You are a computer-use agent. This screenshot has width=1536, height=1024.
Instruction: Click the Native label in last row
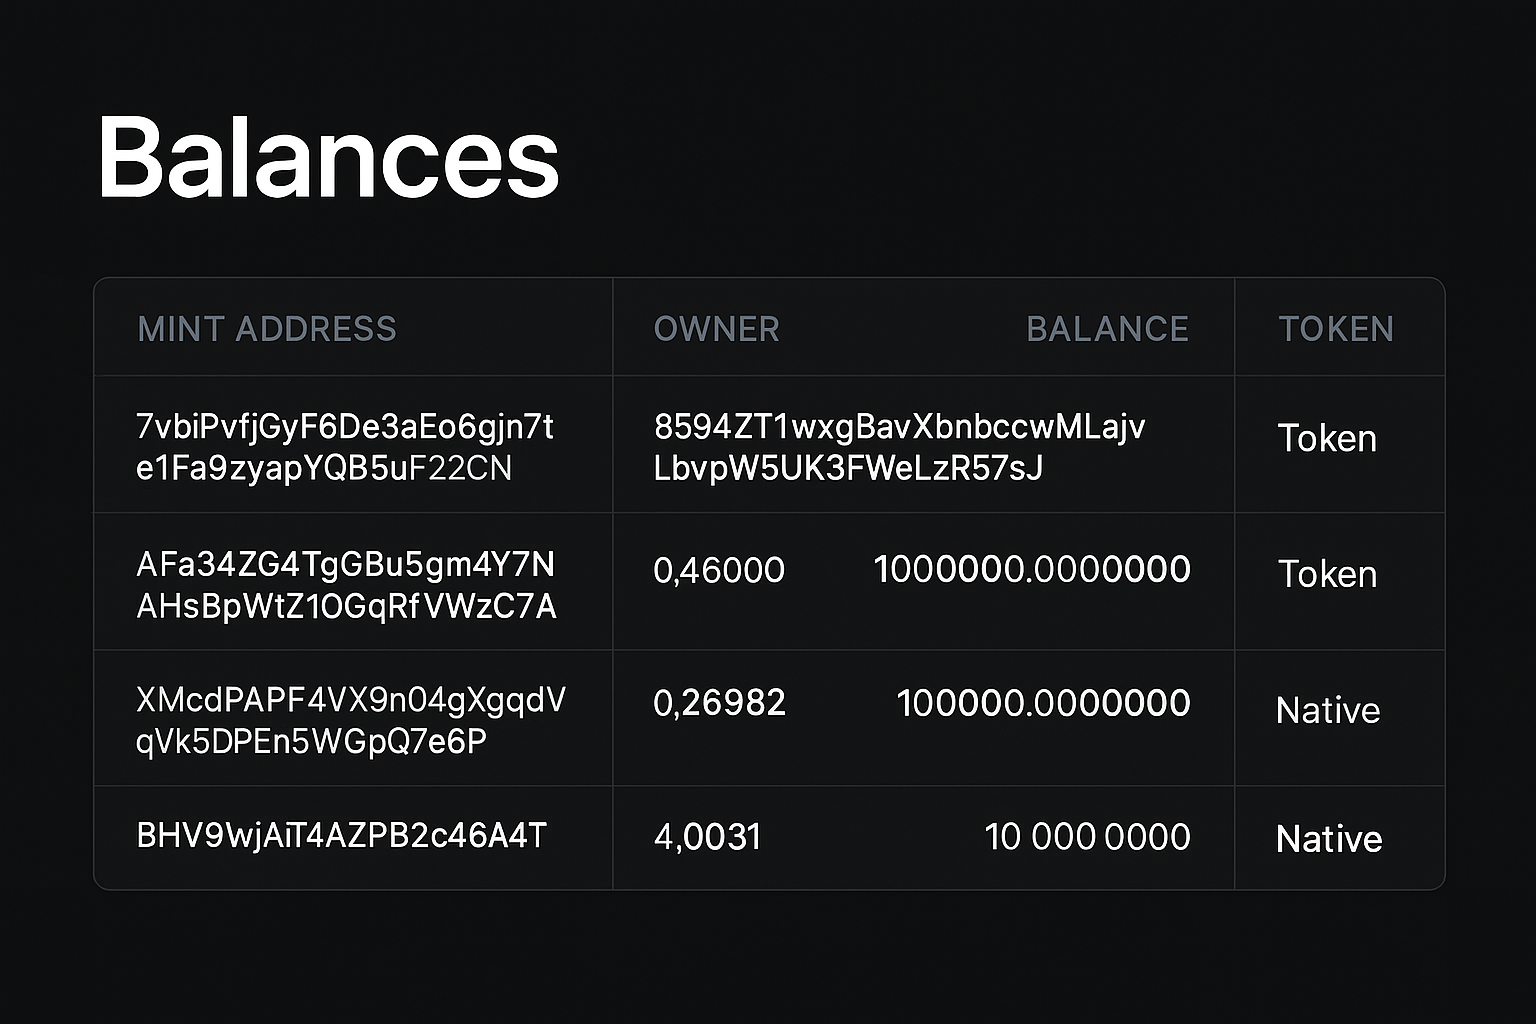coord(1329,838)
